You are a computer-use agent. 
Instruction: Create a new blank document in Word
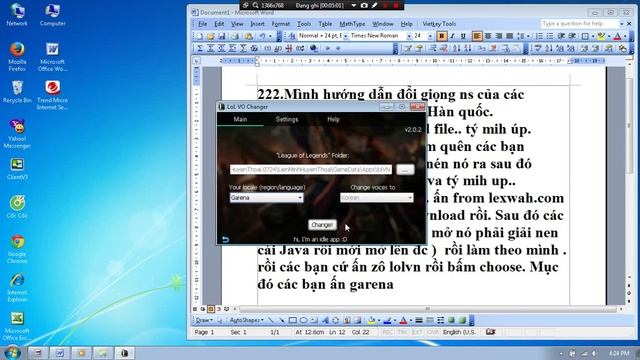[200, 36]
